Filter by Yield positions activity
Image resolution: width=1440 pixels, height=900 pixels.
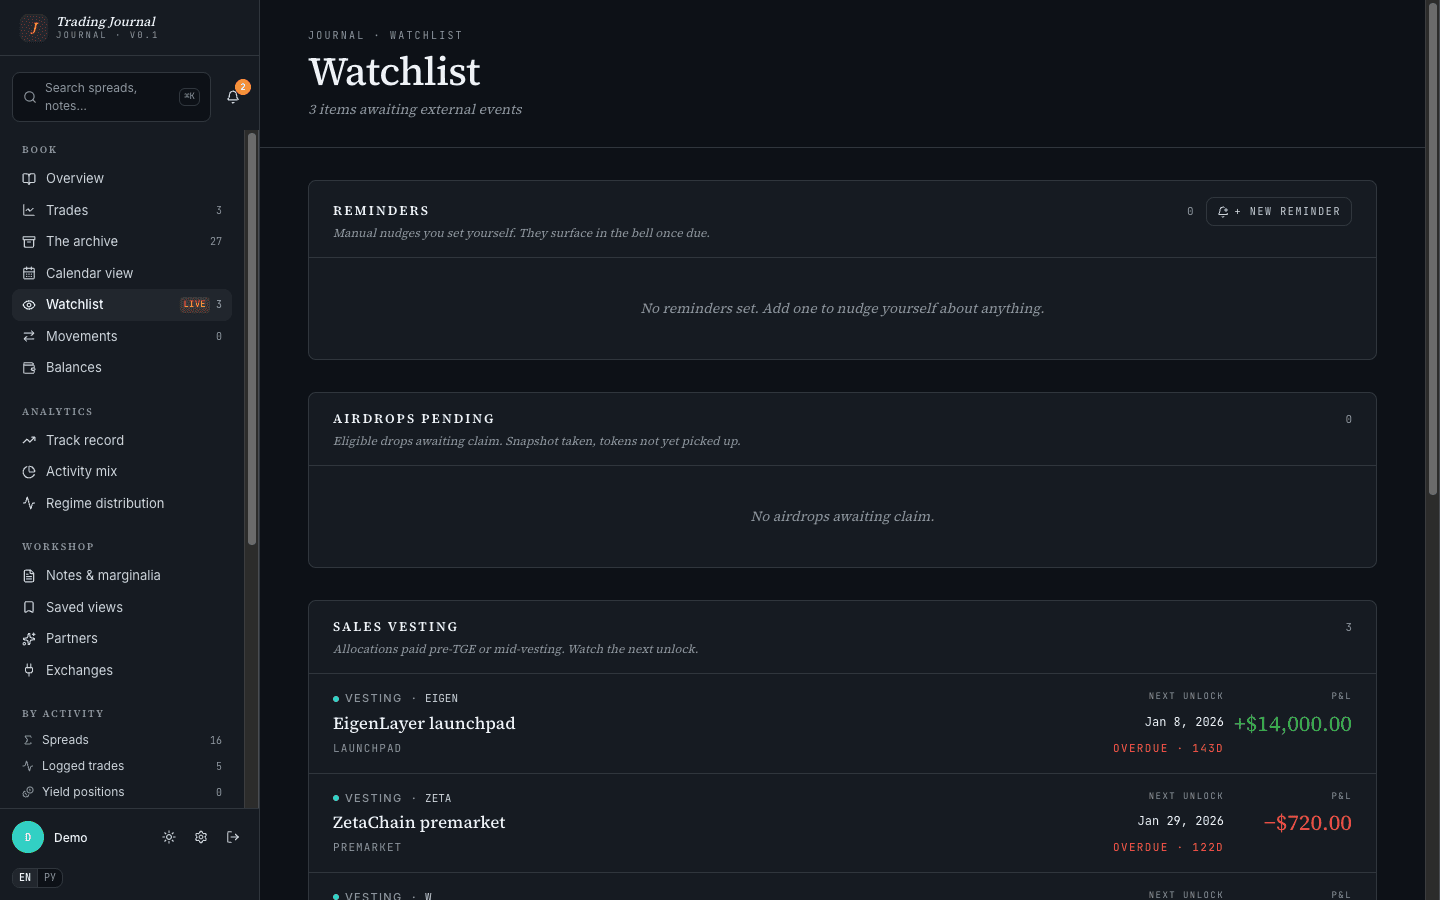coord(122,792)
